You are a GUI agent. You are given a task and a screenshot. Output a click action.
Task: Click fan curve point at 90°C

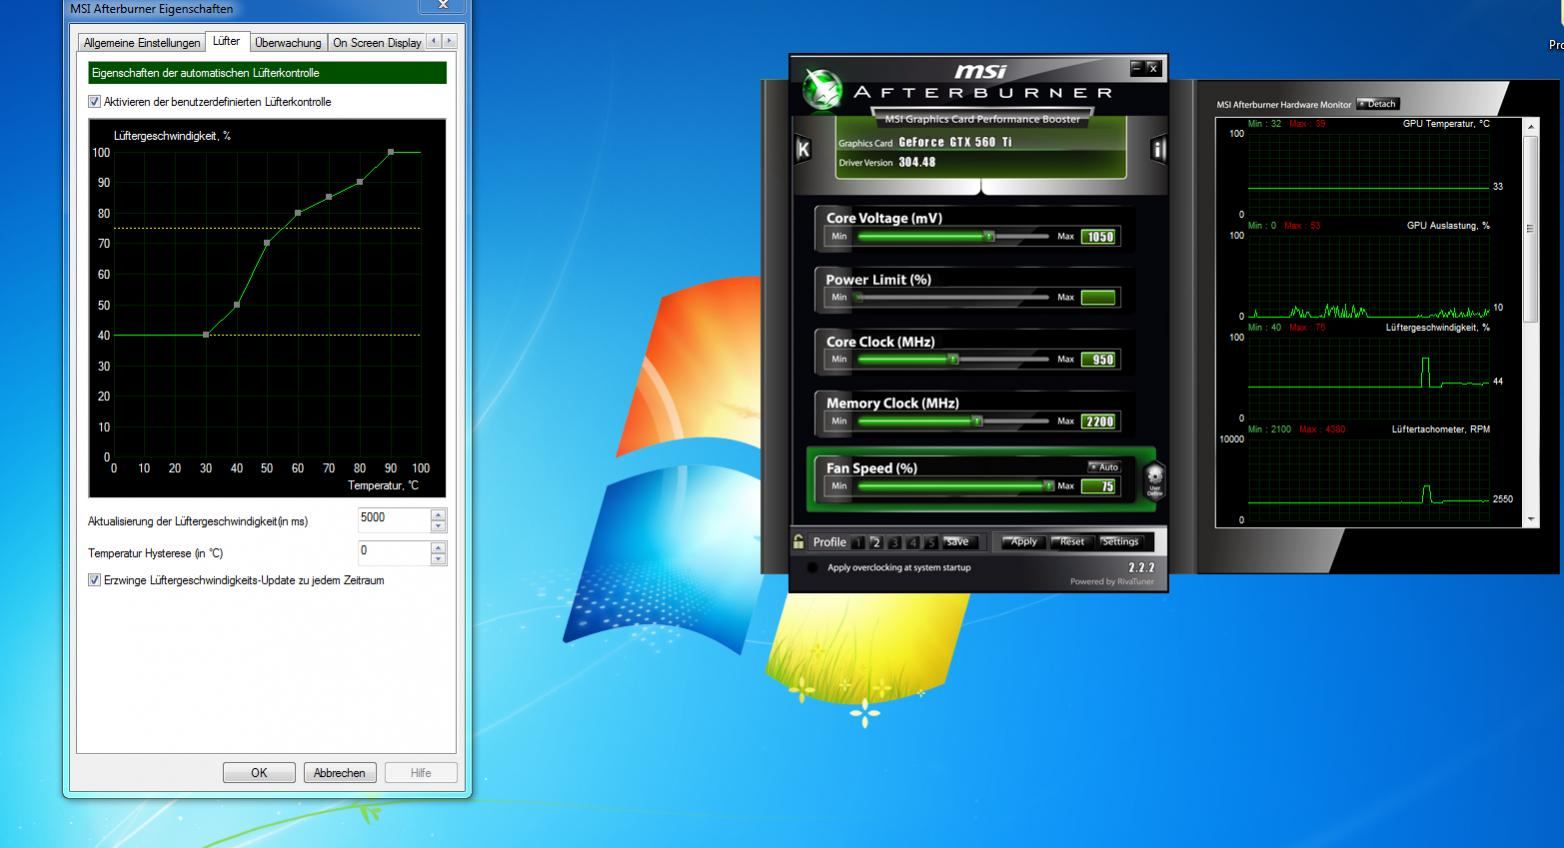(391, 152)
